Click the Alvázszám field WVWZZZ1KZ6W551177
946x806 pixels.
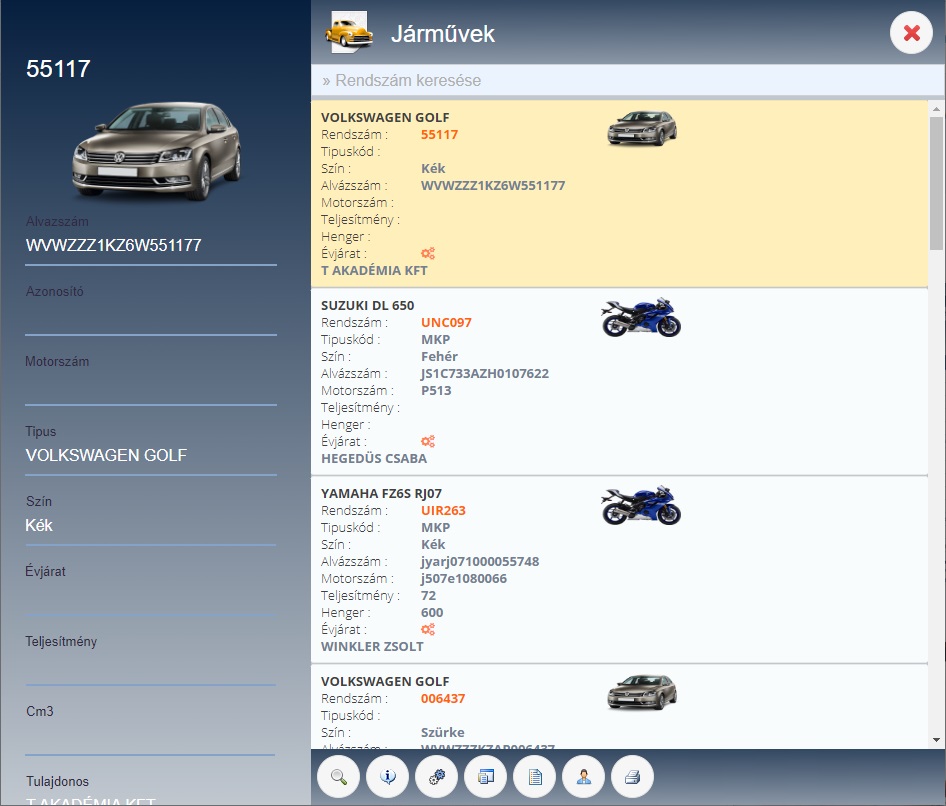[x=151, y=246]
